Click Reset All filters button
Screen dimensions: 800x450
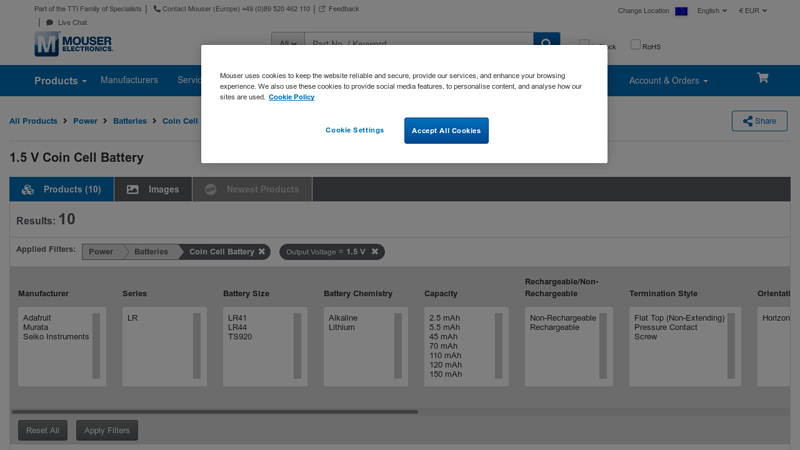[43, 430]
